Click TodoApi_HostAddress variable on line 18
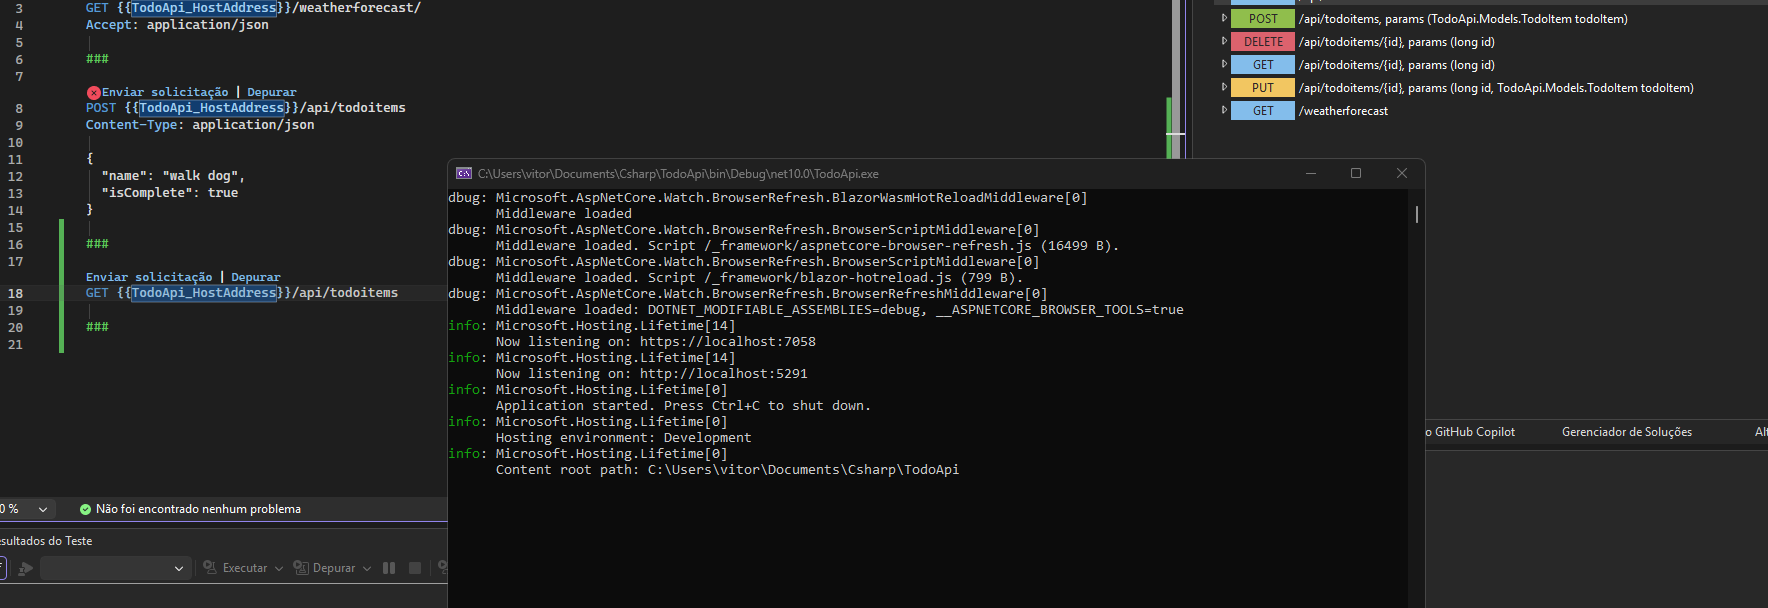The width and height of the screenshot is (1768, 608). point(204,293)
